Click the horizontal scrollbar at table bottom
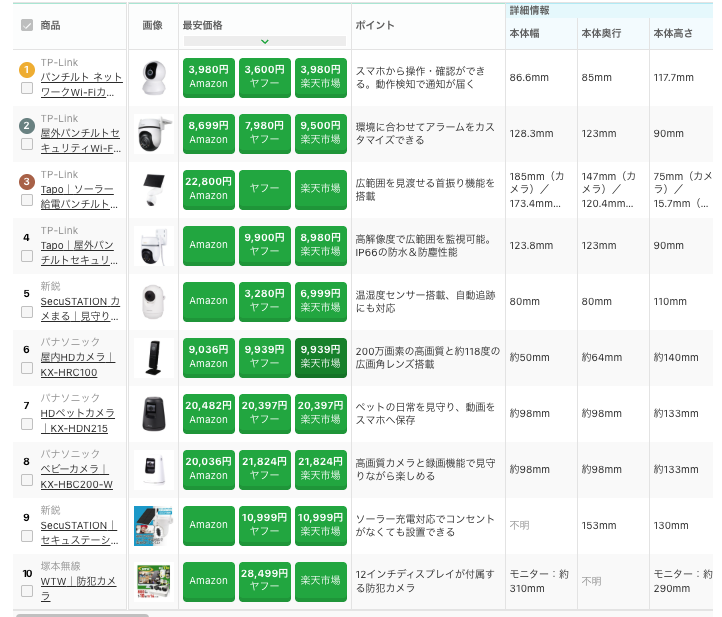 (82, 614)
